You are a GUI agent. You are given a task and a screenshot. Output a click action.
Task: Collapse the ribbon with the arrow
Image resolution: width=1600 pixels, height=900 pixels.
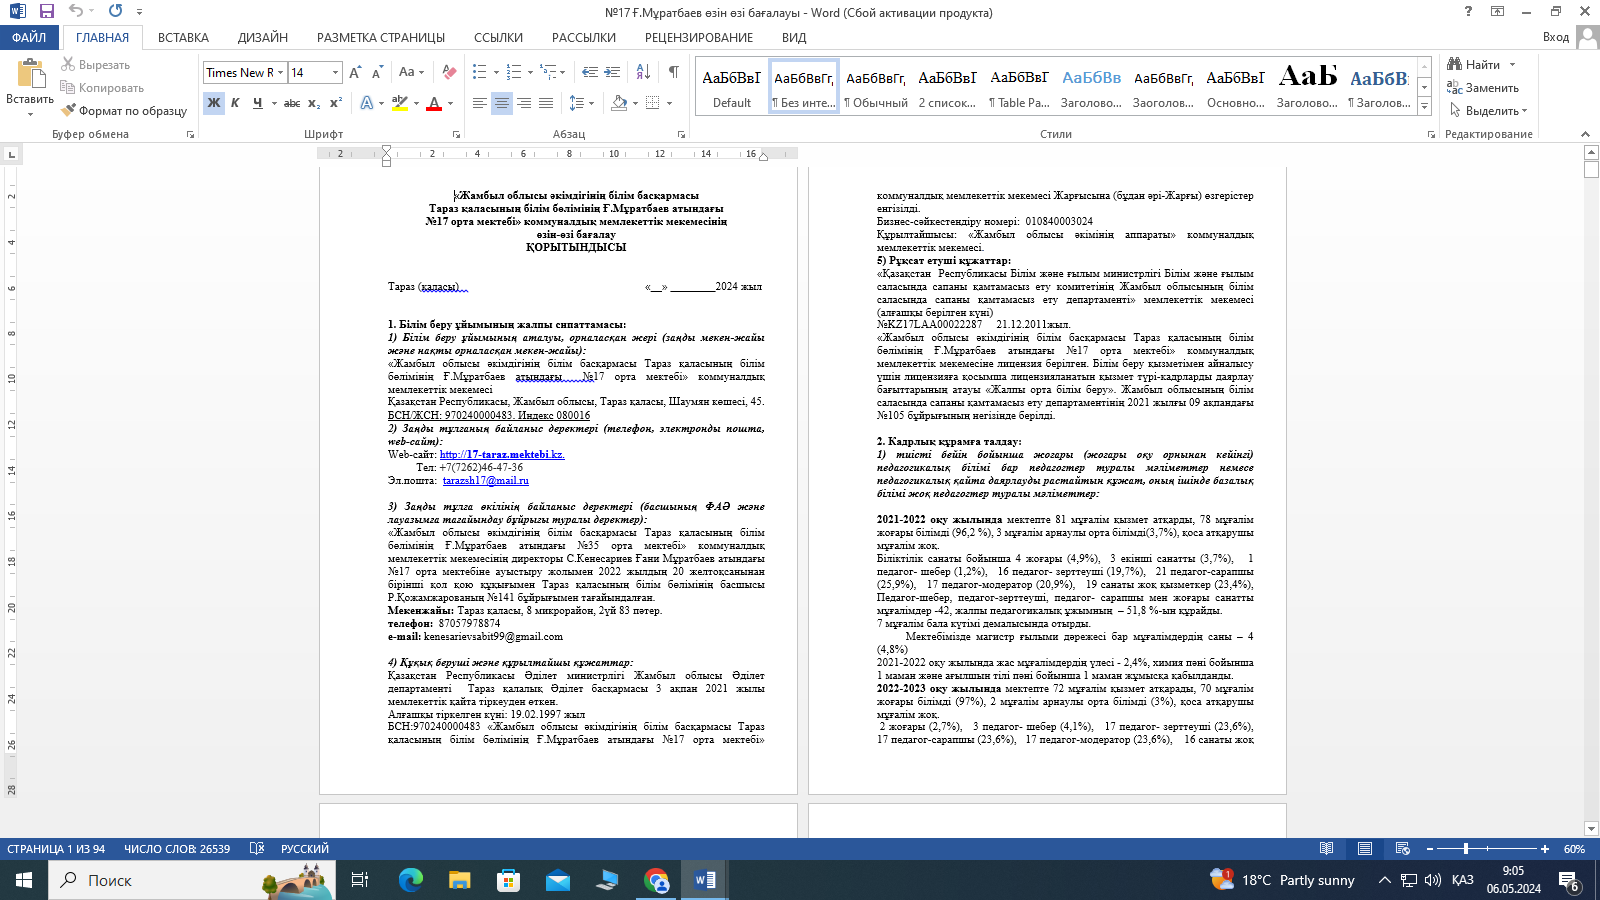tap(1585, 134)
